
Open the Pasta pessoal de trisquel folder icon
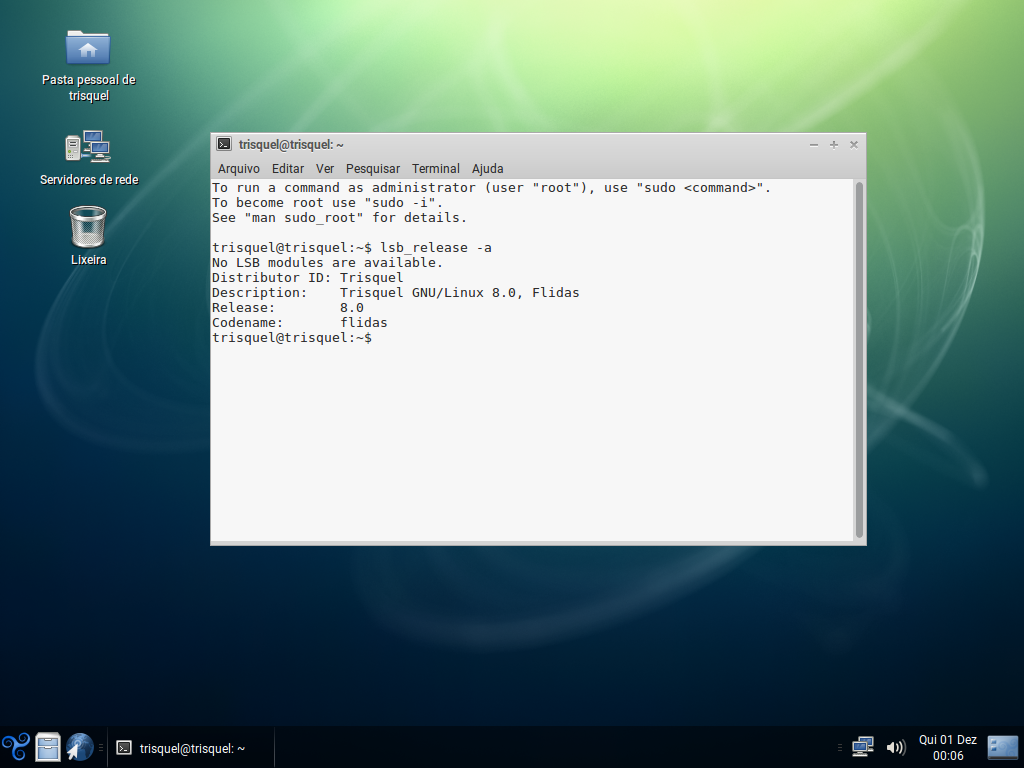pos(88,47)
